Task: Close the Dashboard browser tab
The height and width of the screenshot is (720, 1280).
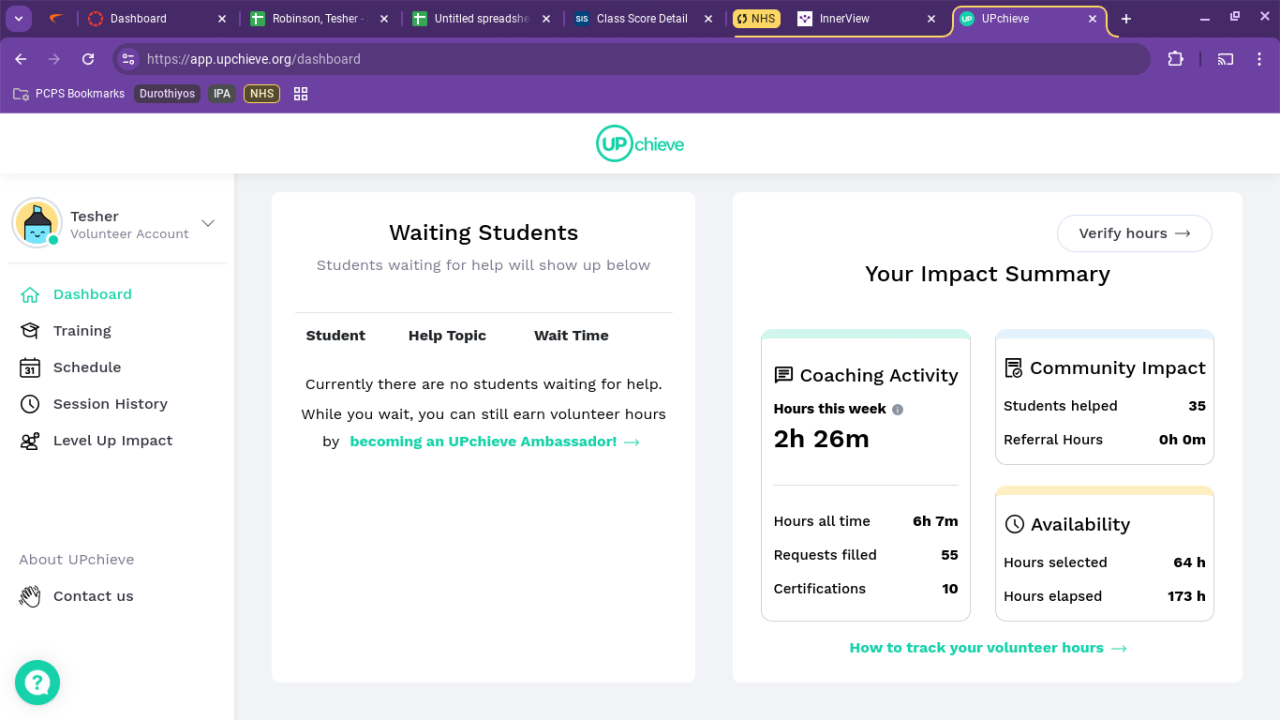Action: coord(221,19)
